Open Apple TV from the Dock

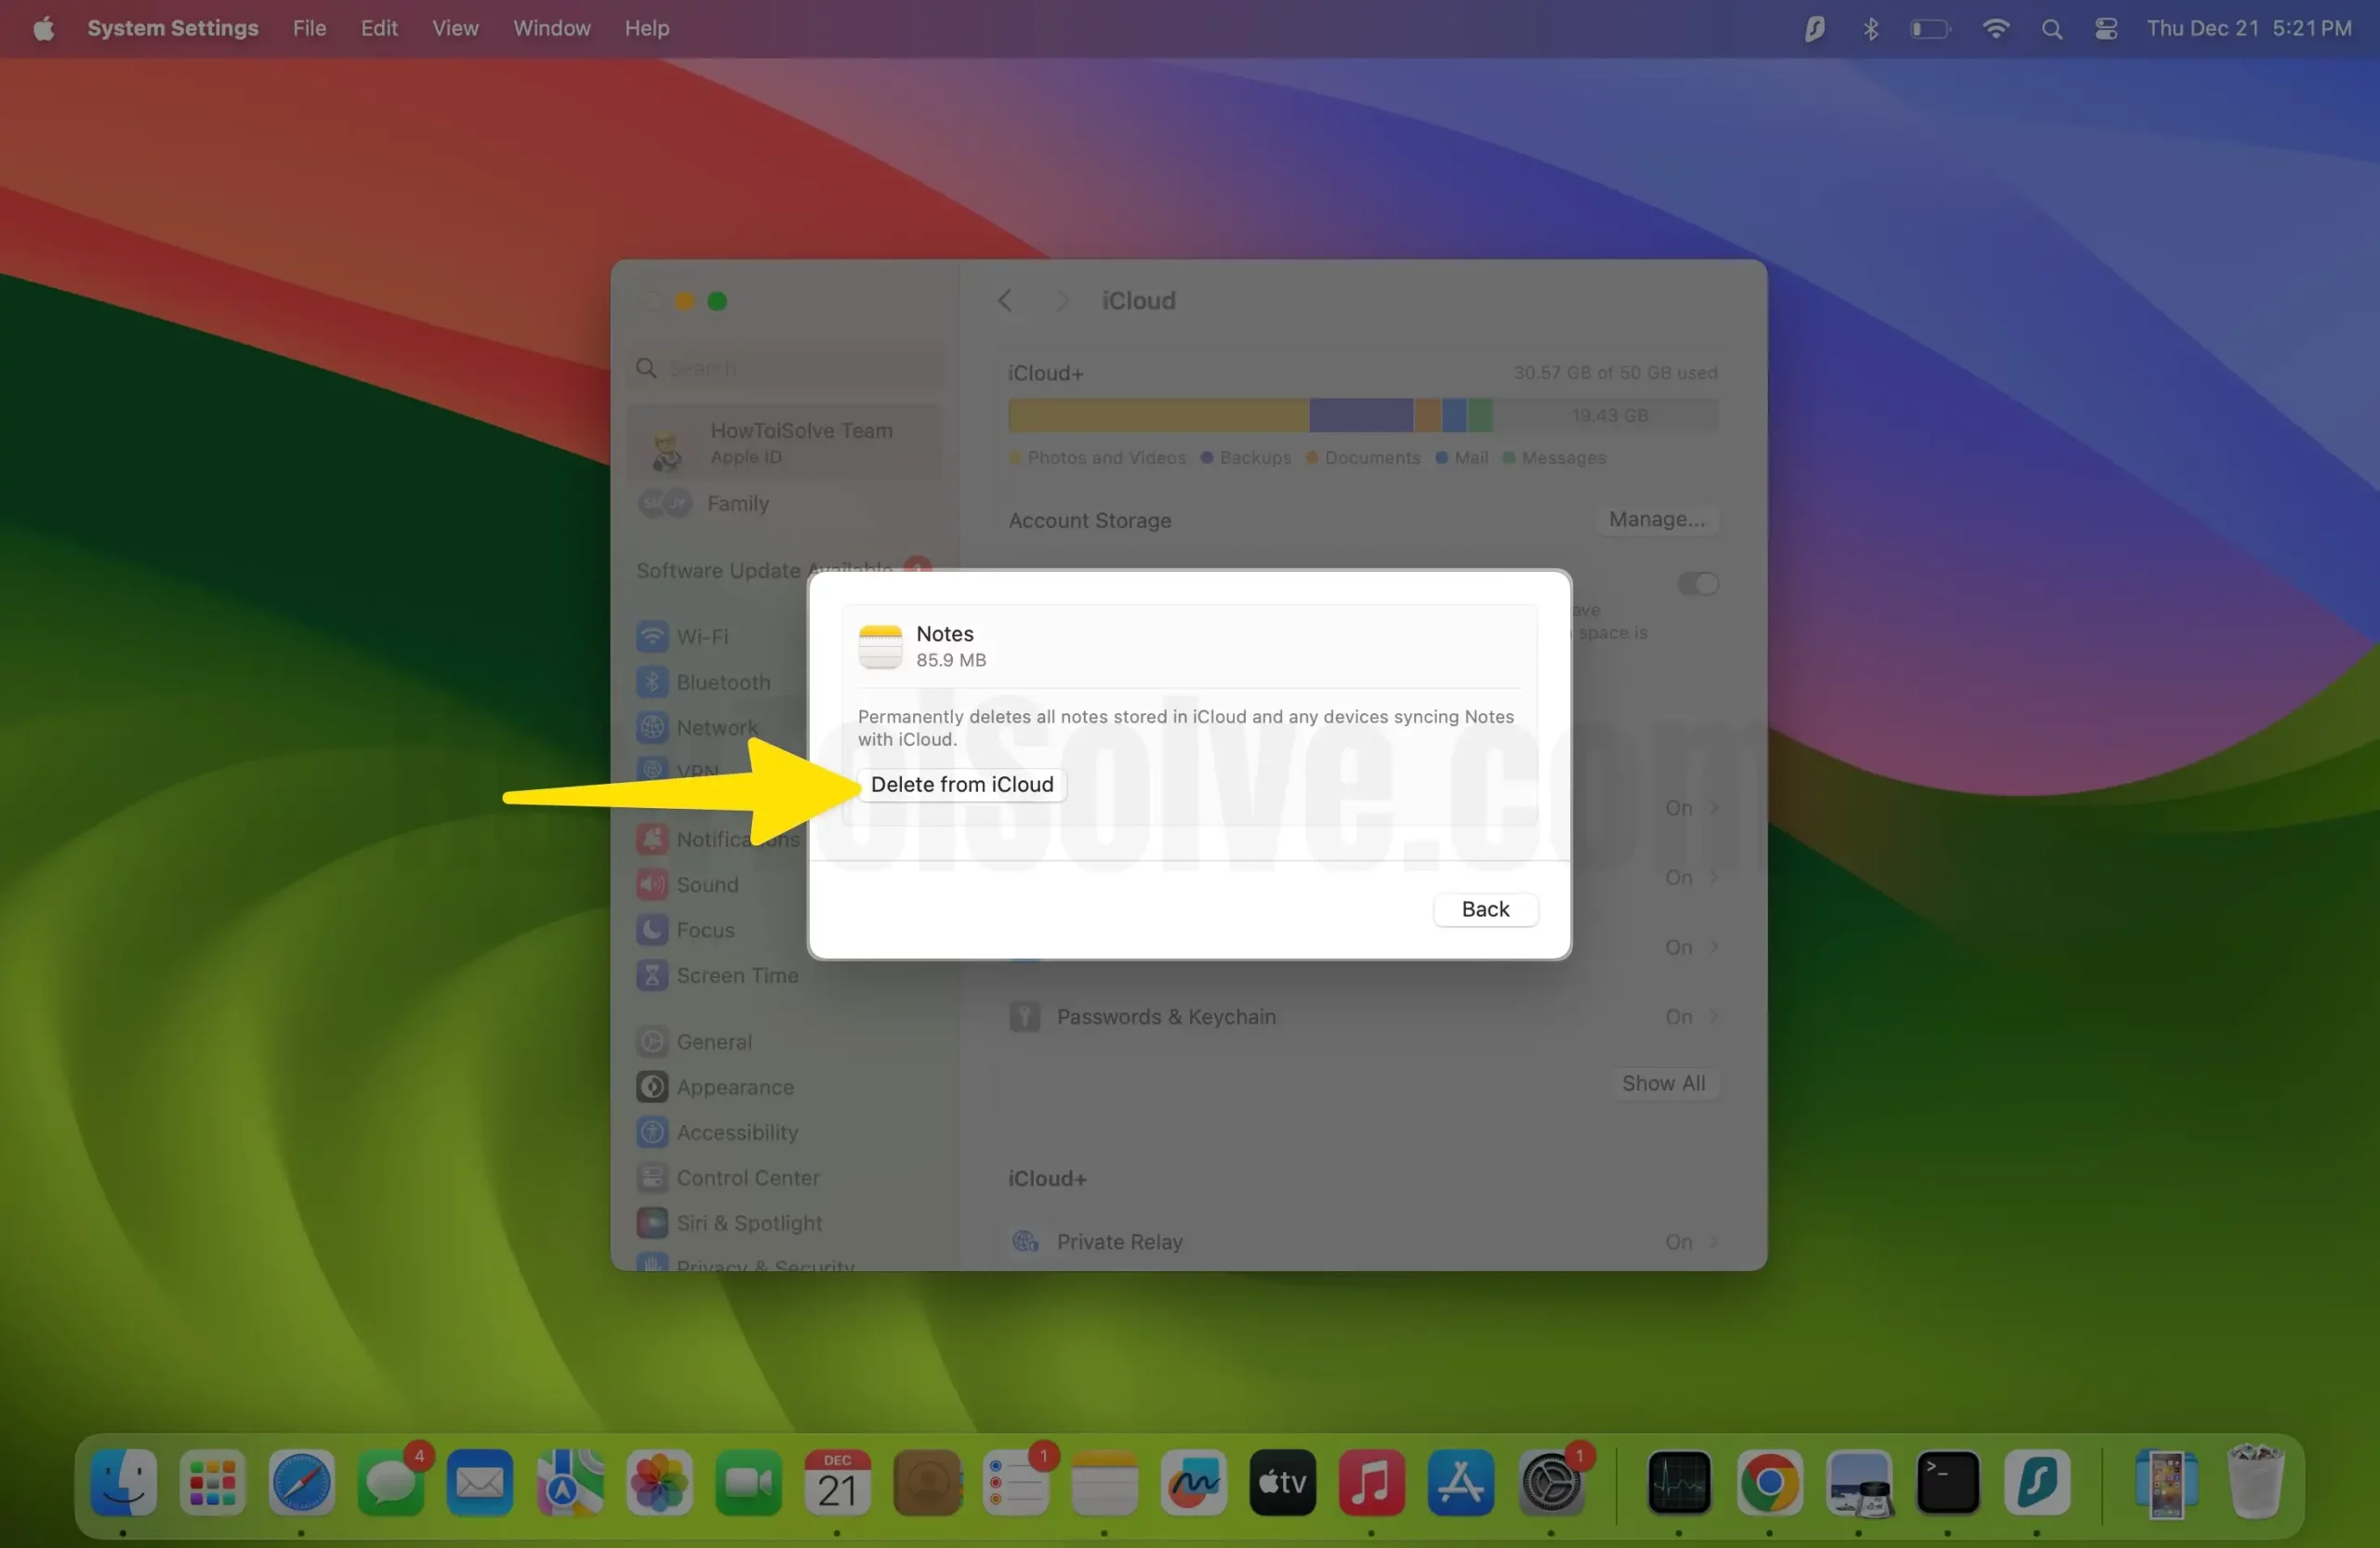(1282, 1482)
